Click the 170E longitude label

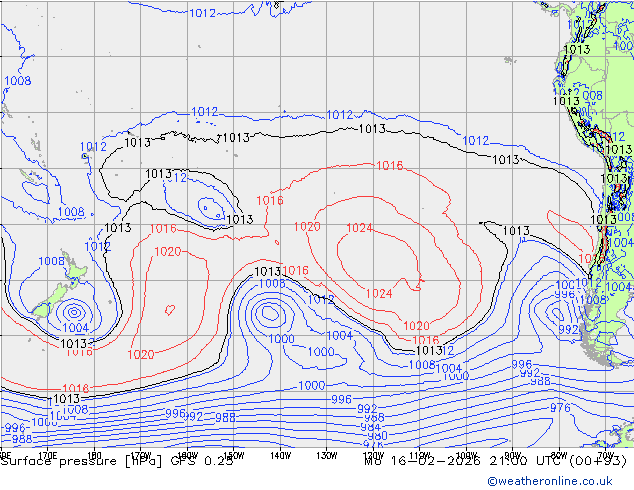(48, 455)
